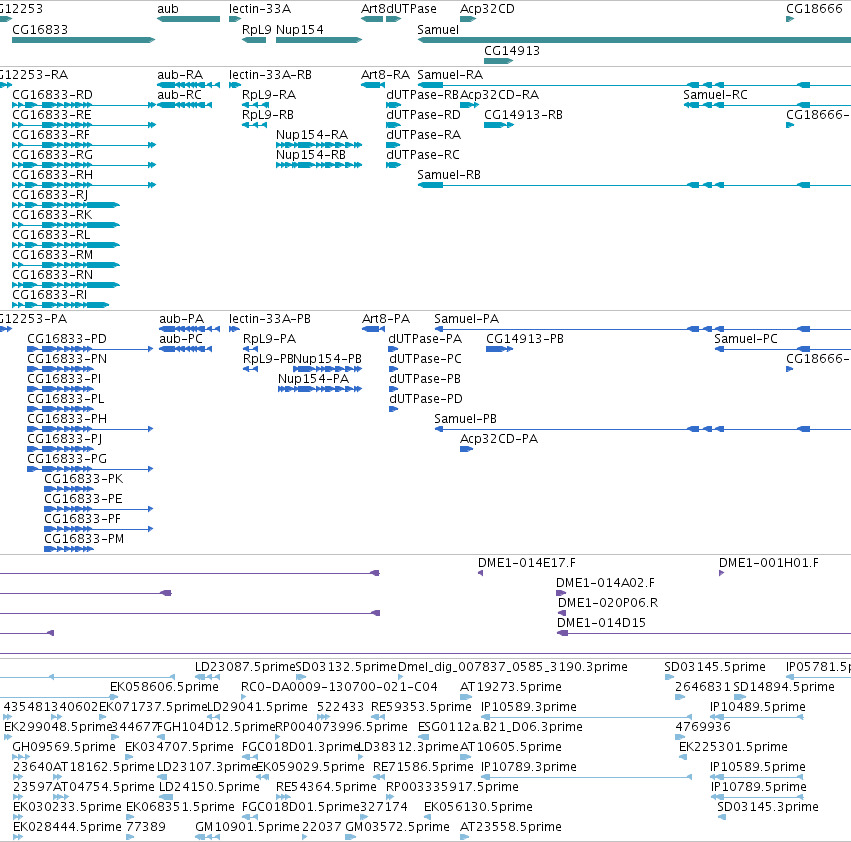Select the GM03572.5prime EST label
Screen dimensions: 851x842
(397, 826)
